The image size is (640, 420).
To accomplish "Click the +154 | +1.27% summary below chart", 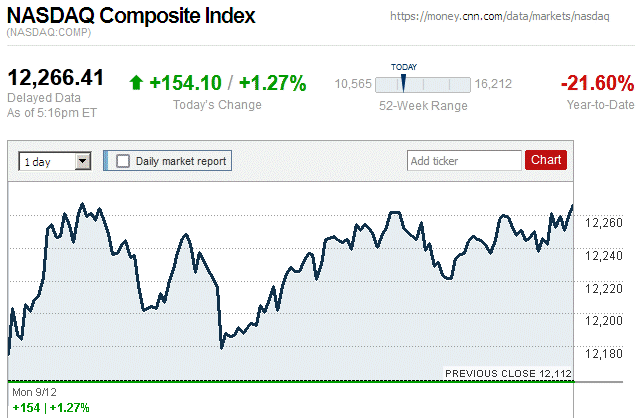I will [x=50, y=407].
